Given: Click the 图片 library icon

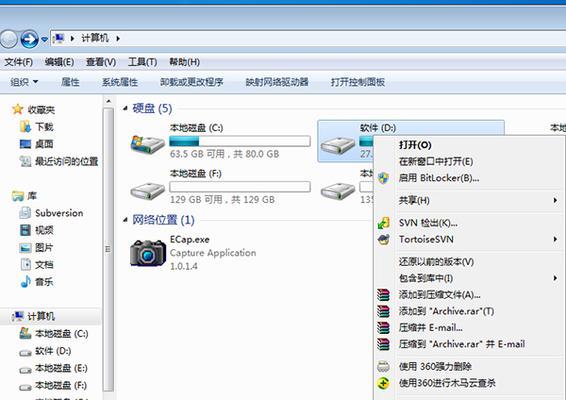Looking at the screenshot, I should coord(25,247).
